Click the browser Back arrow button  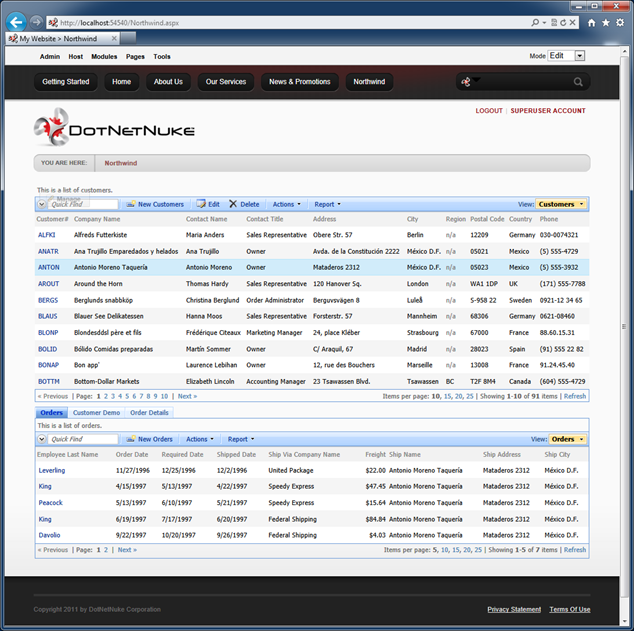[16, 22]
